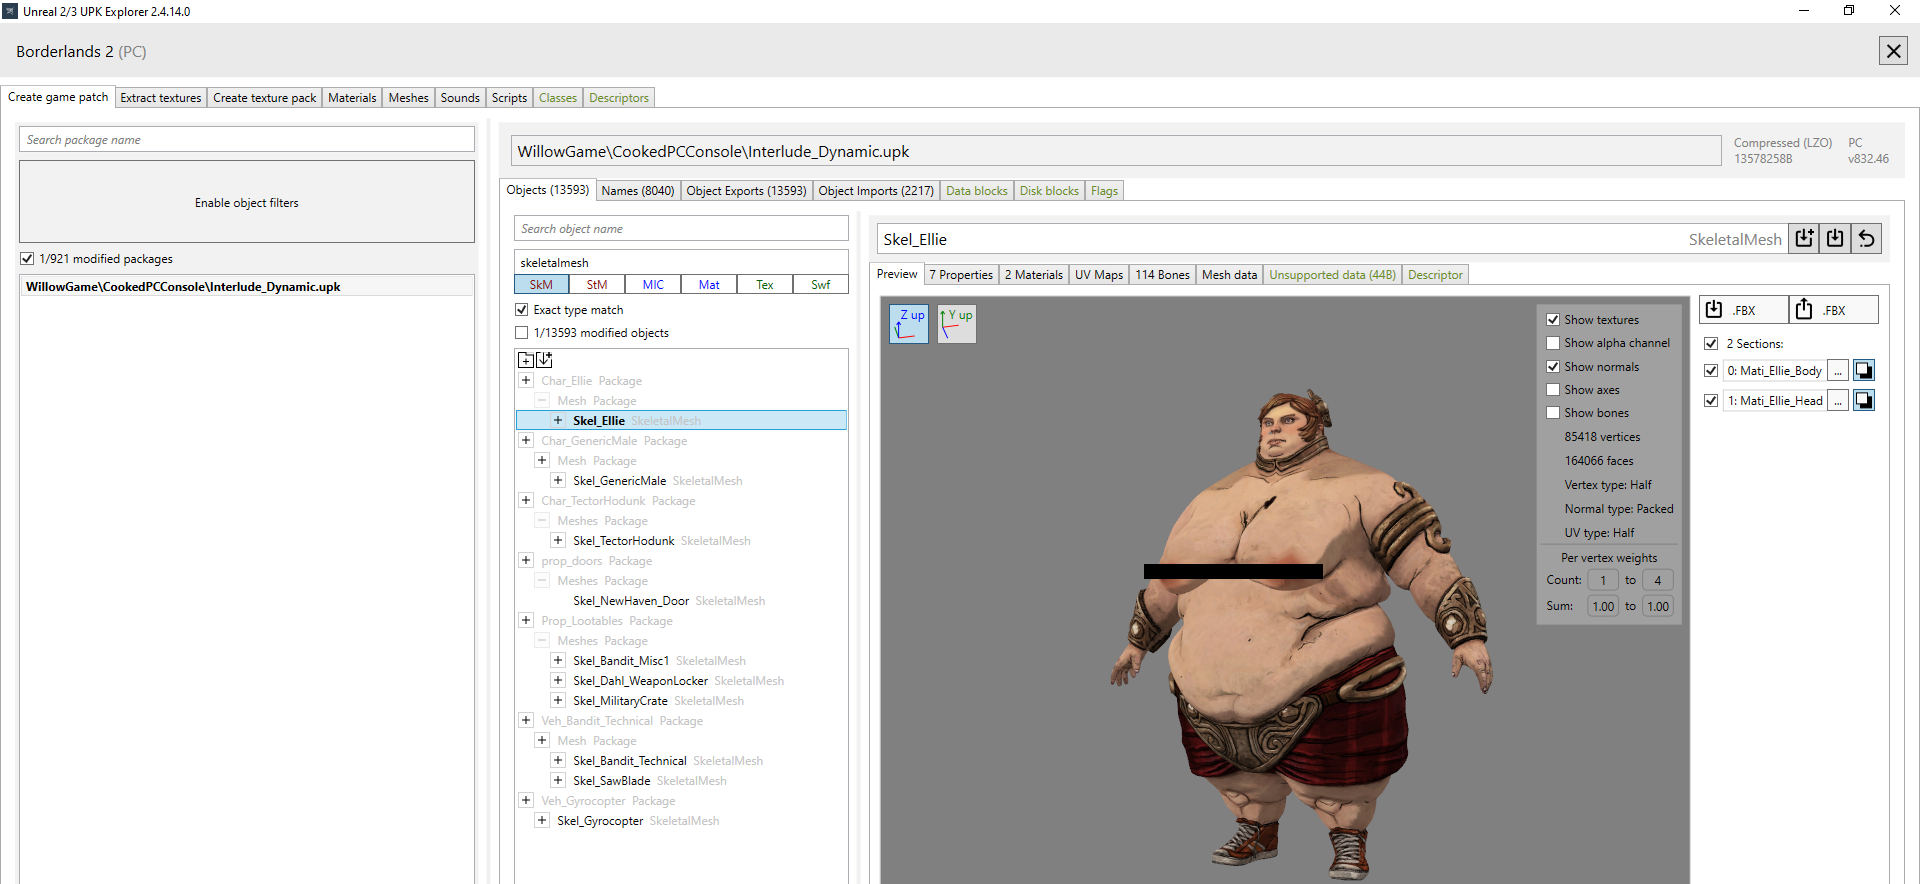
Task: Click the Search object name field
Action: click(x=681, y=229)
